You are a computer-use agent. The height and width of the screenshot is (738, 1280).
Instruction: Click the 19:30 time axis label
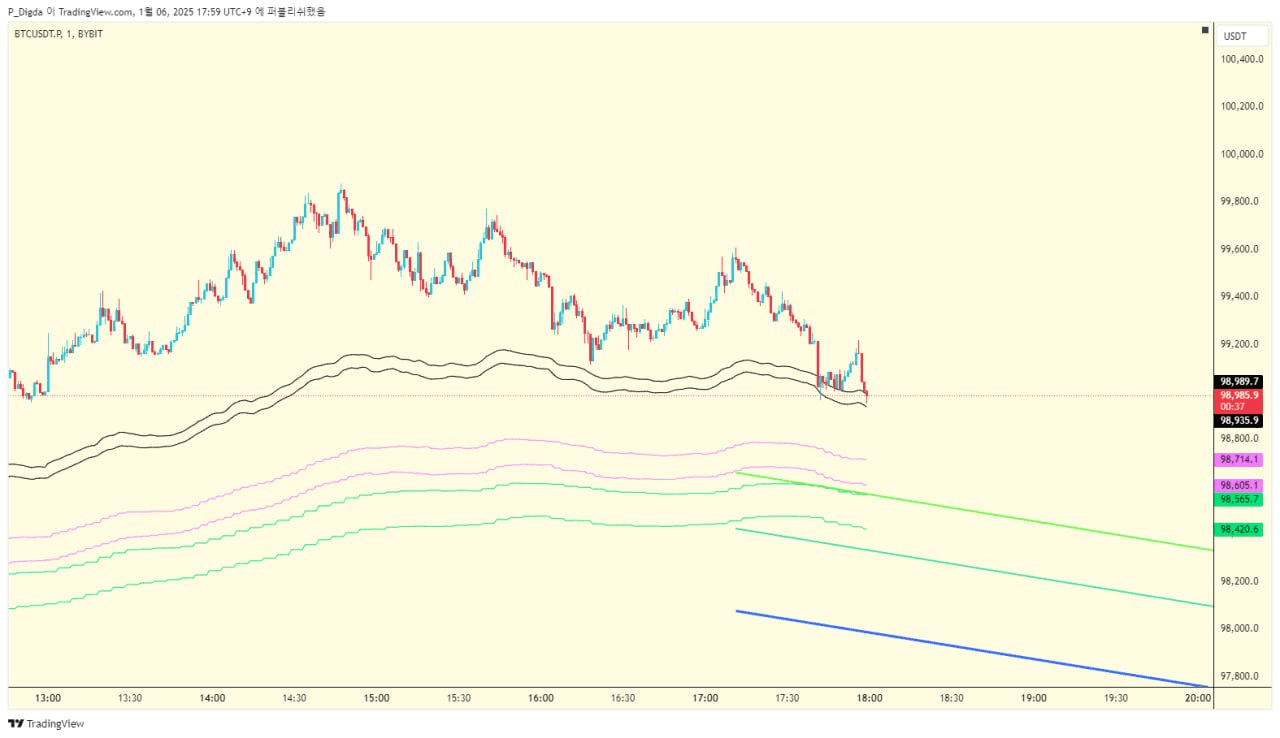coord(1116,698)
